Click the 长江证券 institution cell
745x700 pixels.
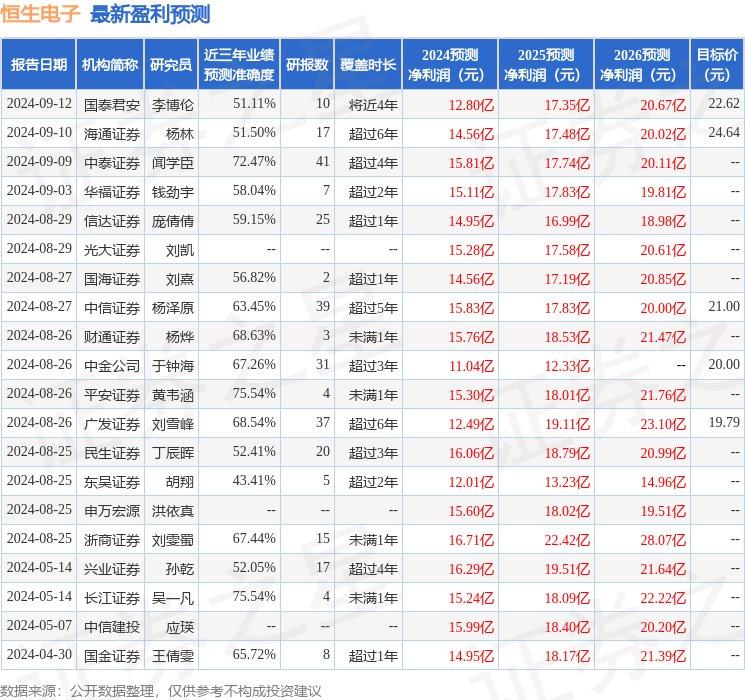coord(112,597)
